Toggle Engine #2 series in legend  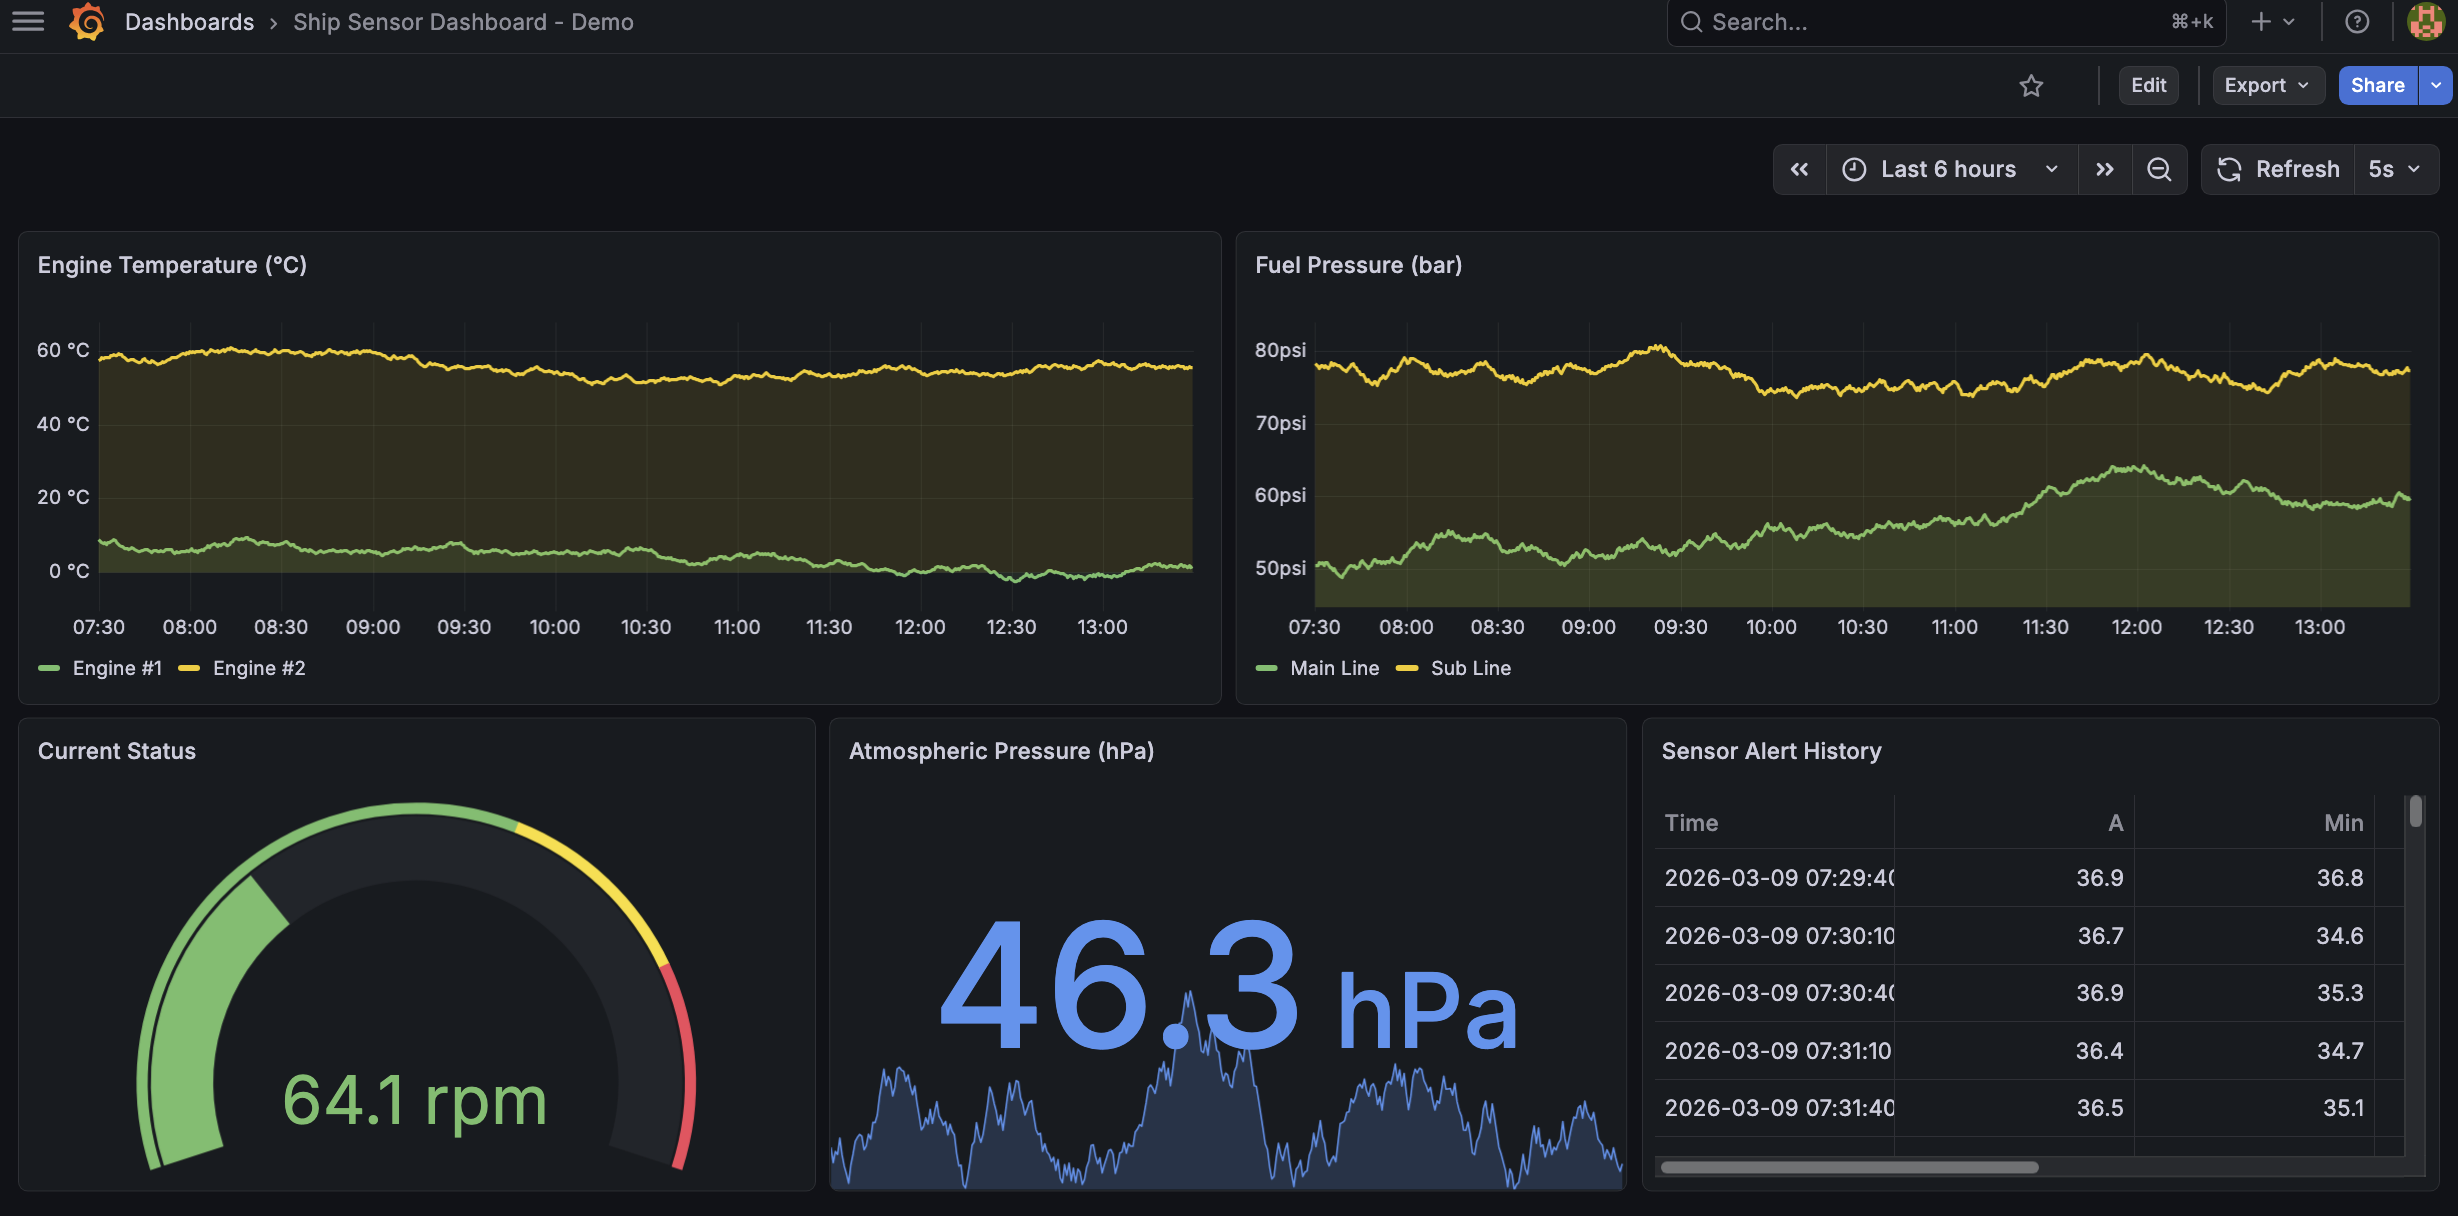[x=258, y=668]
